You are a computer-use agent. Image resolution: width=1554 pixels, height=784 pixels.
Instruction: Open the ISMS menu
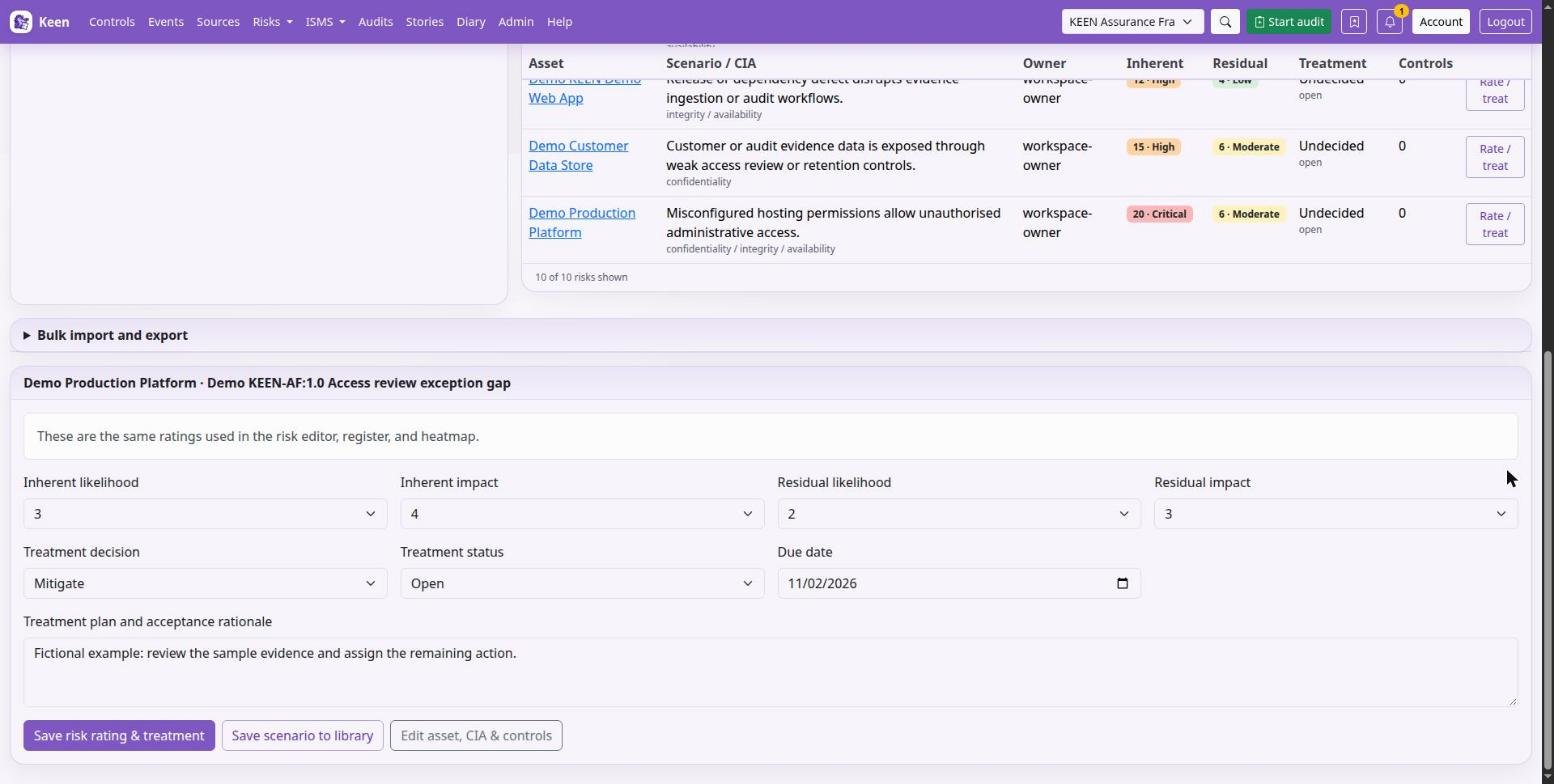325,21
